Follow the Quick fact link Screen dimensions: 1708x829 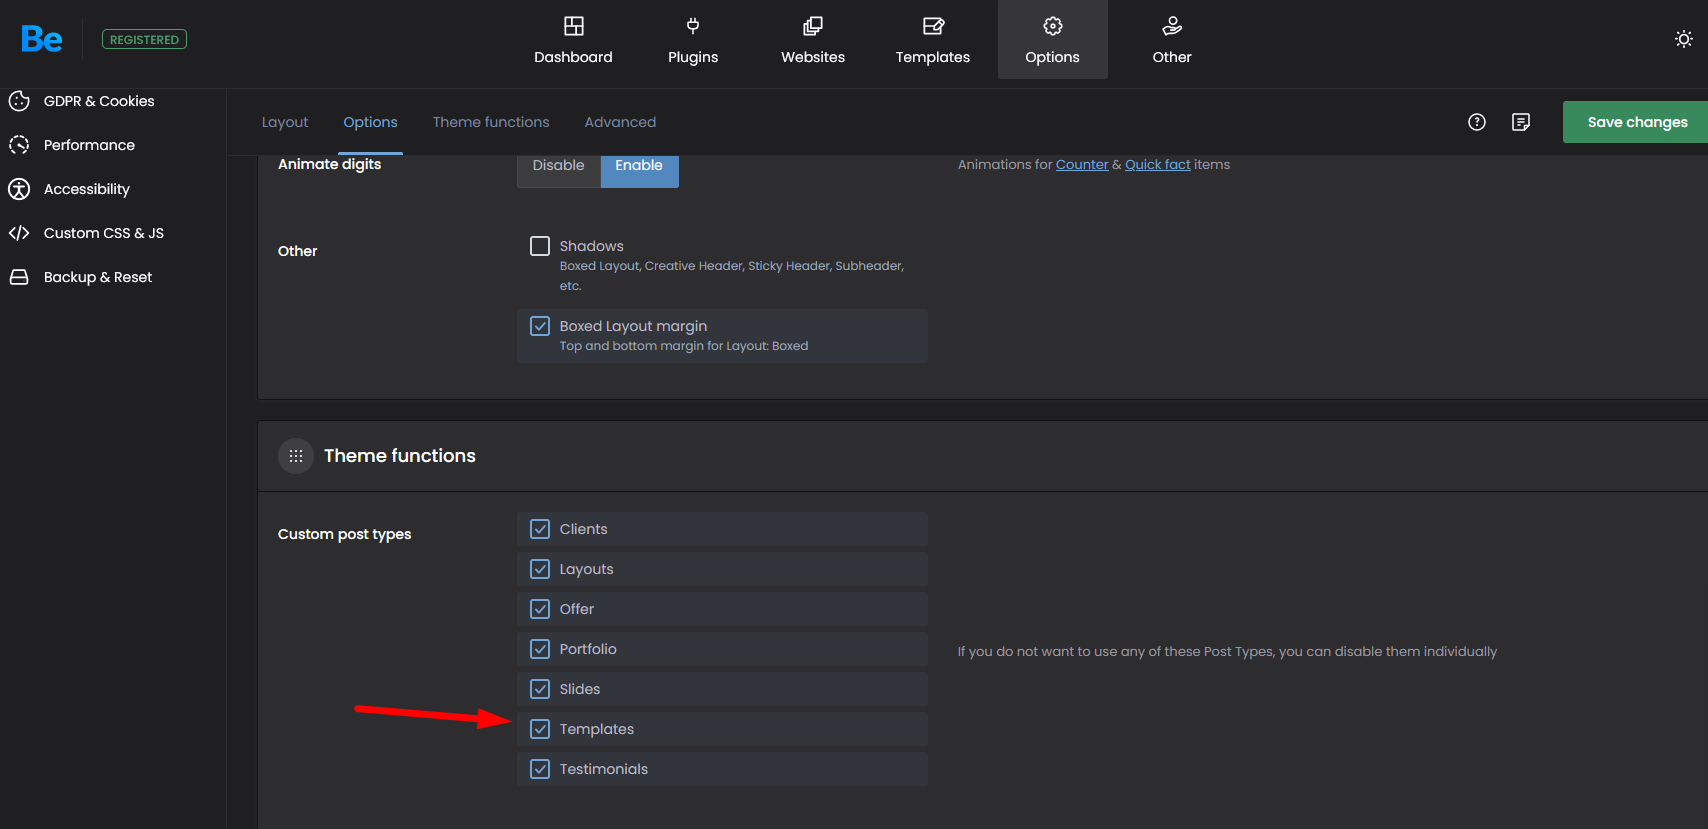tap(1158, 165)
